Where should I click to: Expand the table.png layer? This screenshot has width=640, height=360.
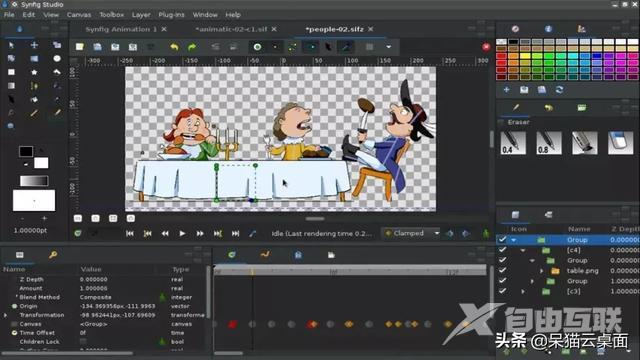tap(542, 271)
